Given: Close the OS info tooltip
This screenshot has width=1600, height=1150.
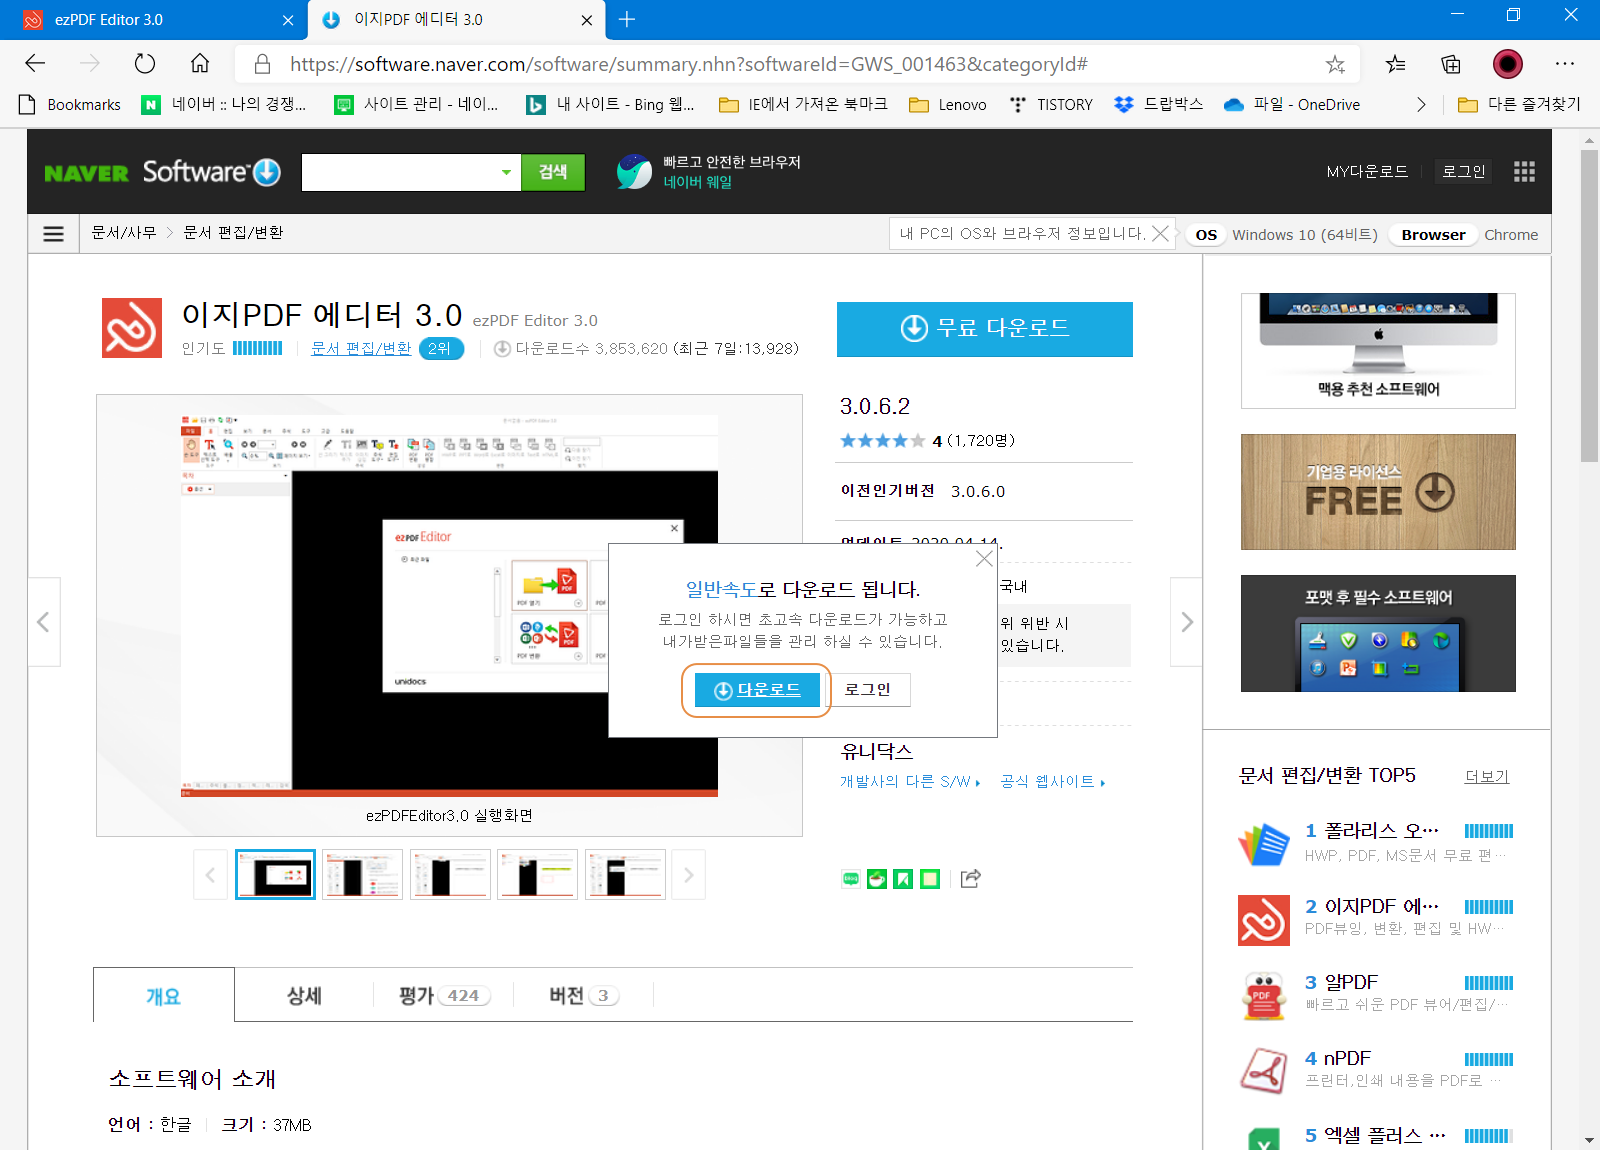Looking at the screenshot, I should click(x=1160, y=233).
